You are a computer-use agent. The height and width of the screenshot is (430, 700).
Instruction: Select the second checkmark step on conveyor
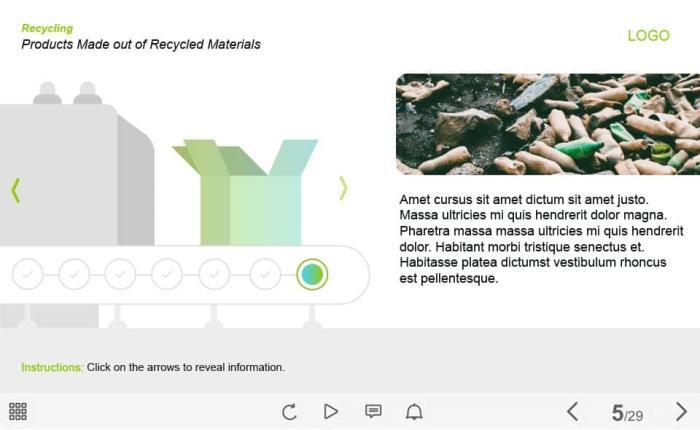tap(74, 273)
